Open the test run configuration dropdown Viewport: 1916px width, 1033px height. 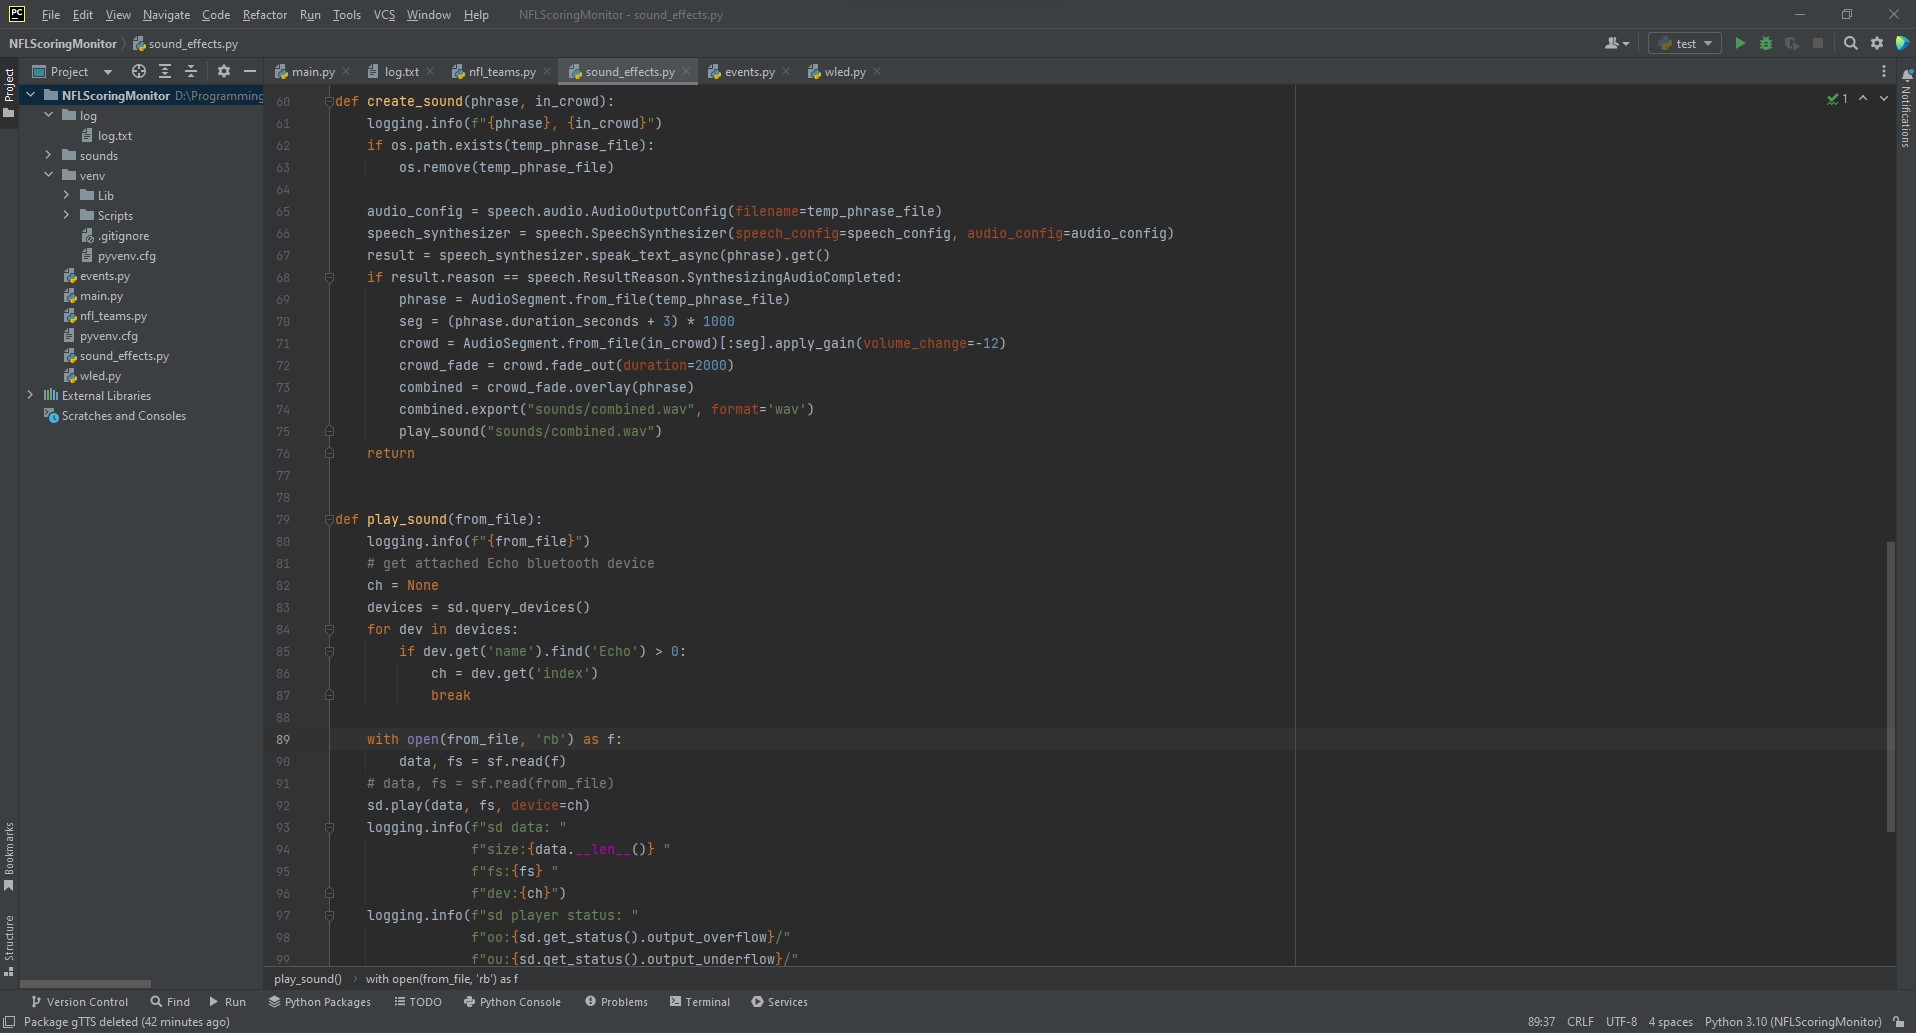[x=1686, y=44]
